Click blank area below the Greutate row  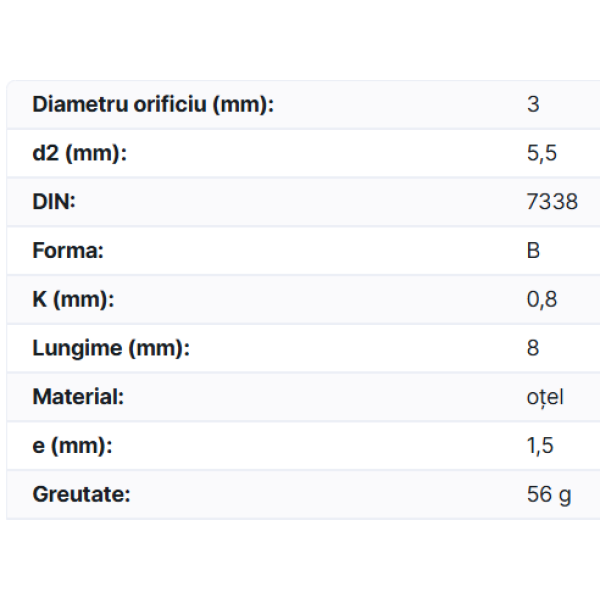300,560
